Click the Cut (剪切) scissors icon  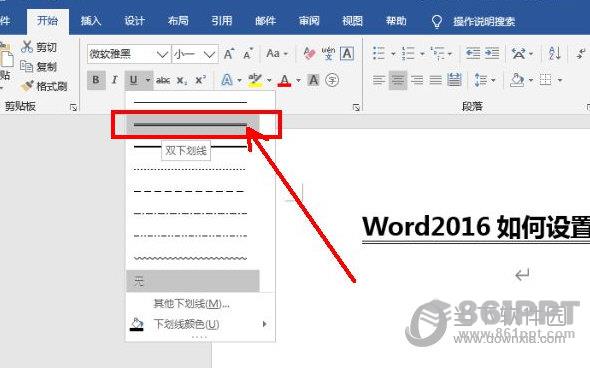(x=27, y=47)
